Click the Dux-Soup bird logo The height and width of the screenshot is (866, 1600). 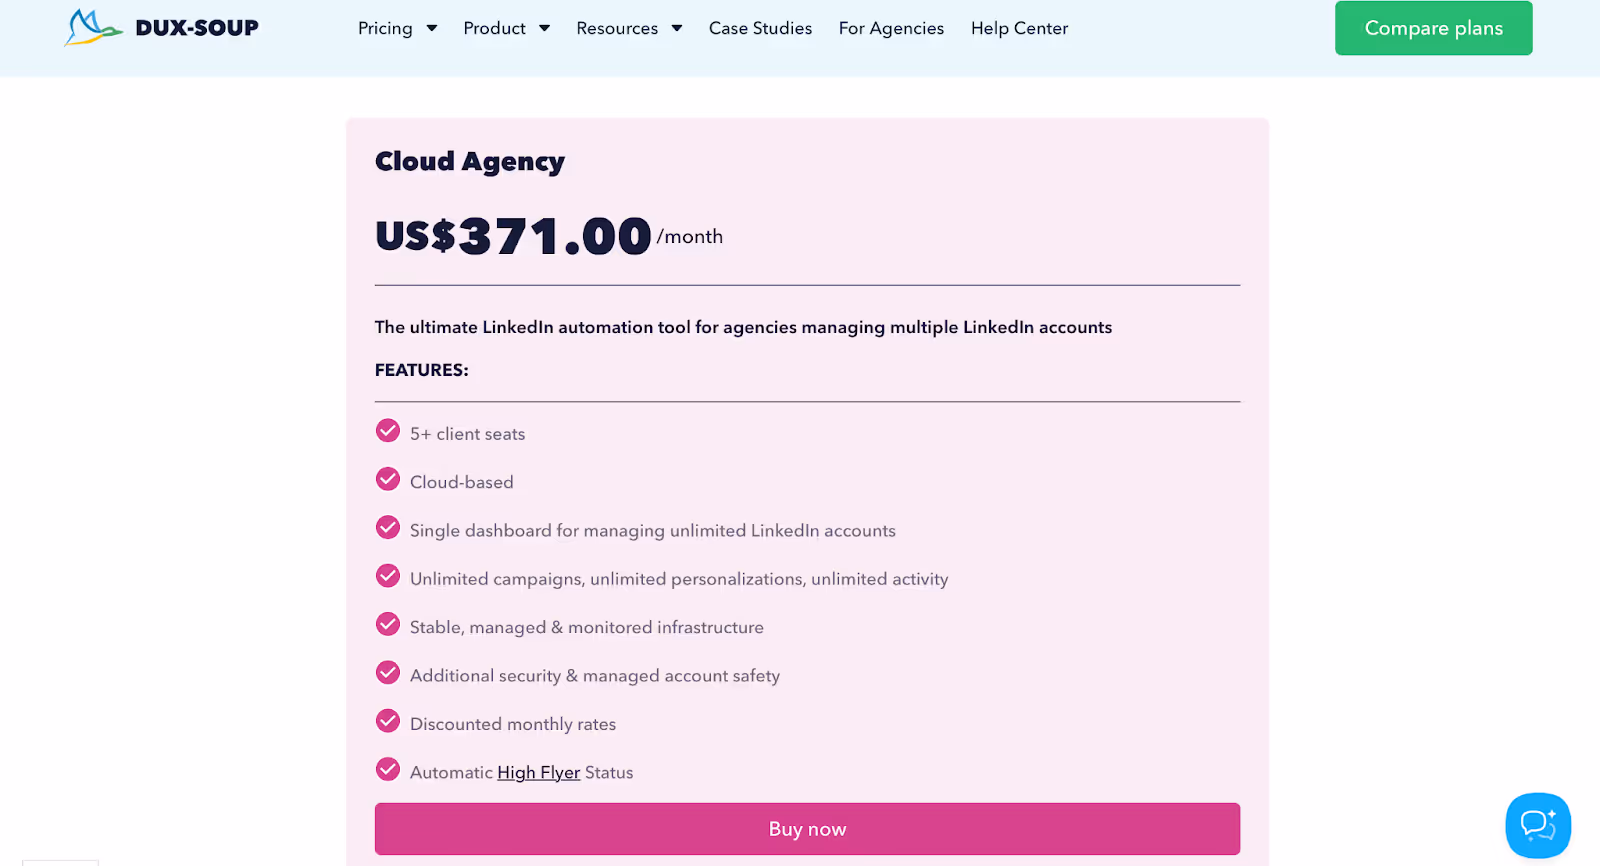pos(93,28)
